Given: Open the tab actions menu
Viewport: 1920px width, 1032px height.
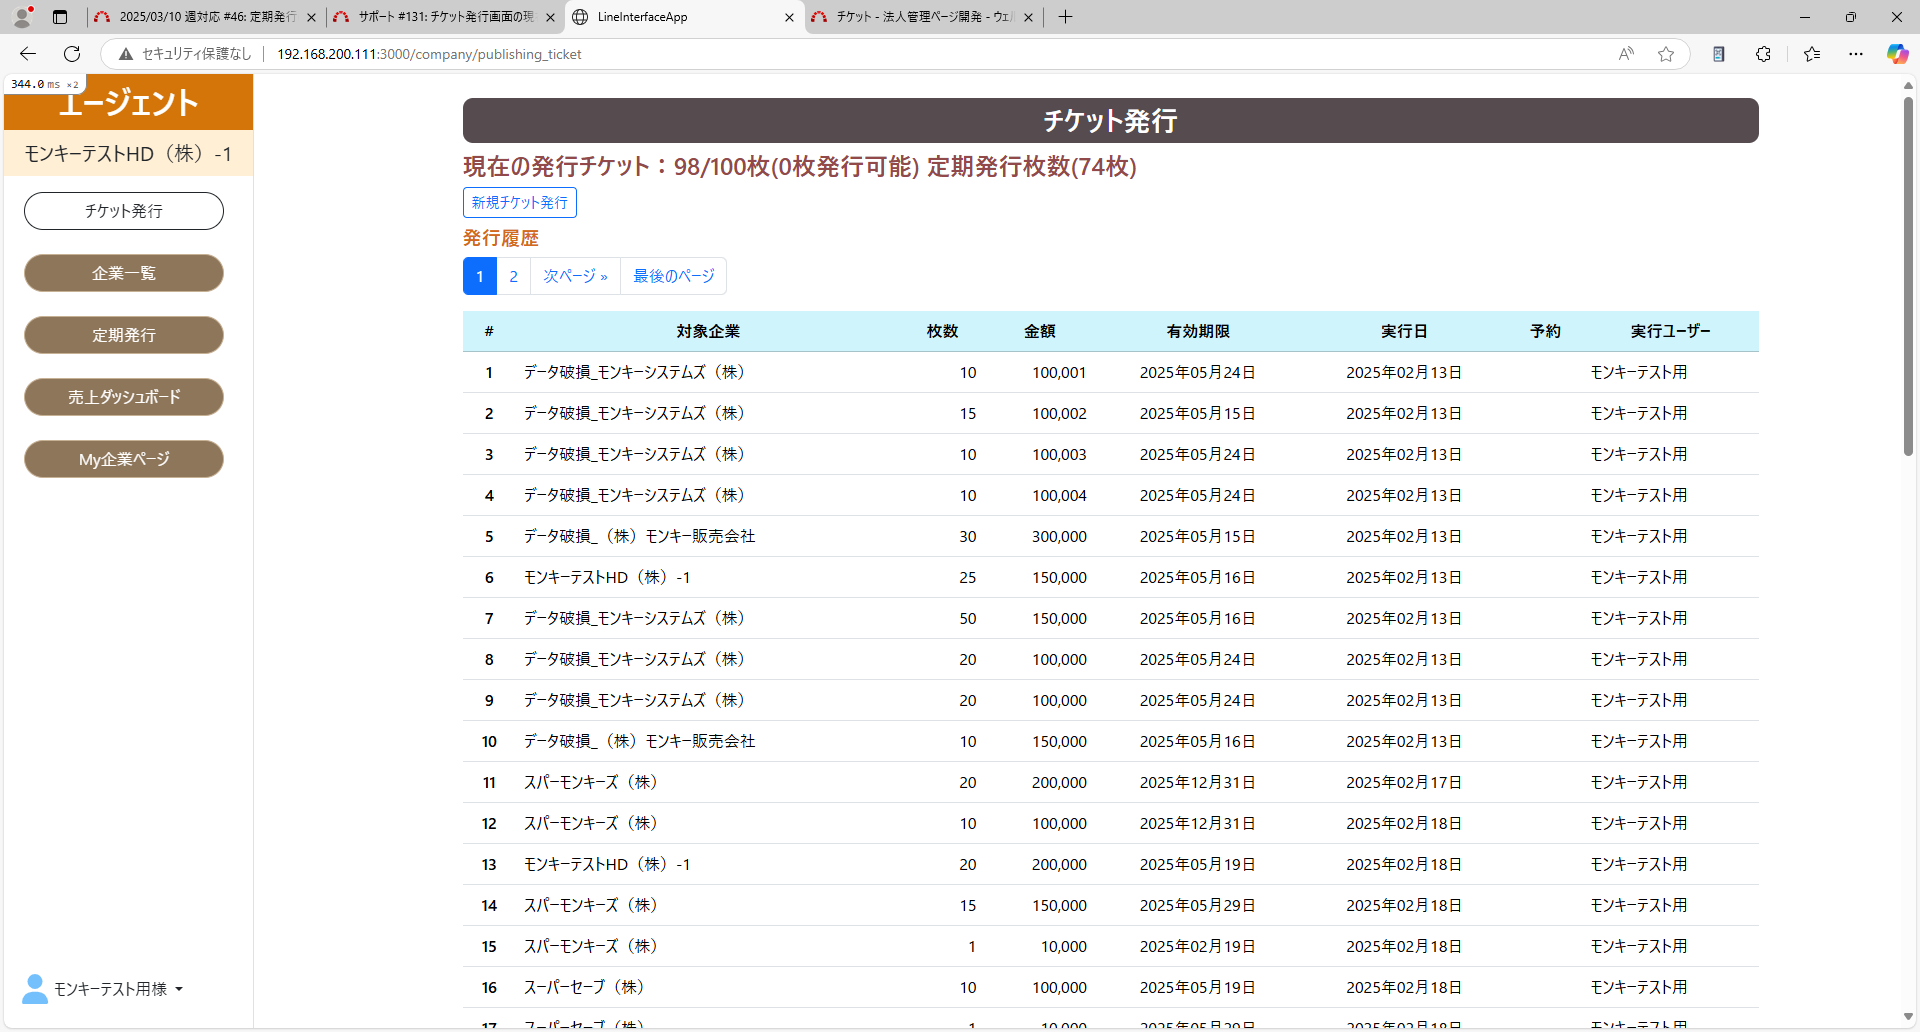Looking at the screenshot, I should (x=60, y=17).
